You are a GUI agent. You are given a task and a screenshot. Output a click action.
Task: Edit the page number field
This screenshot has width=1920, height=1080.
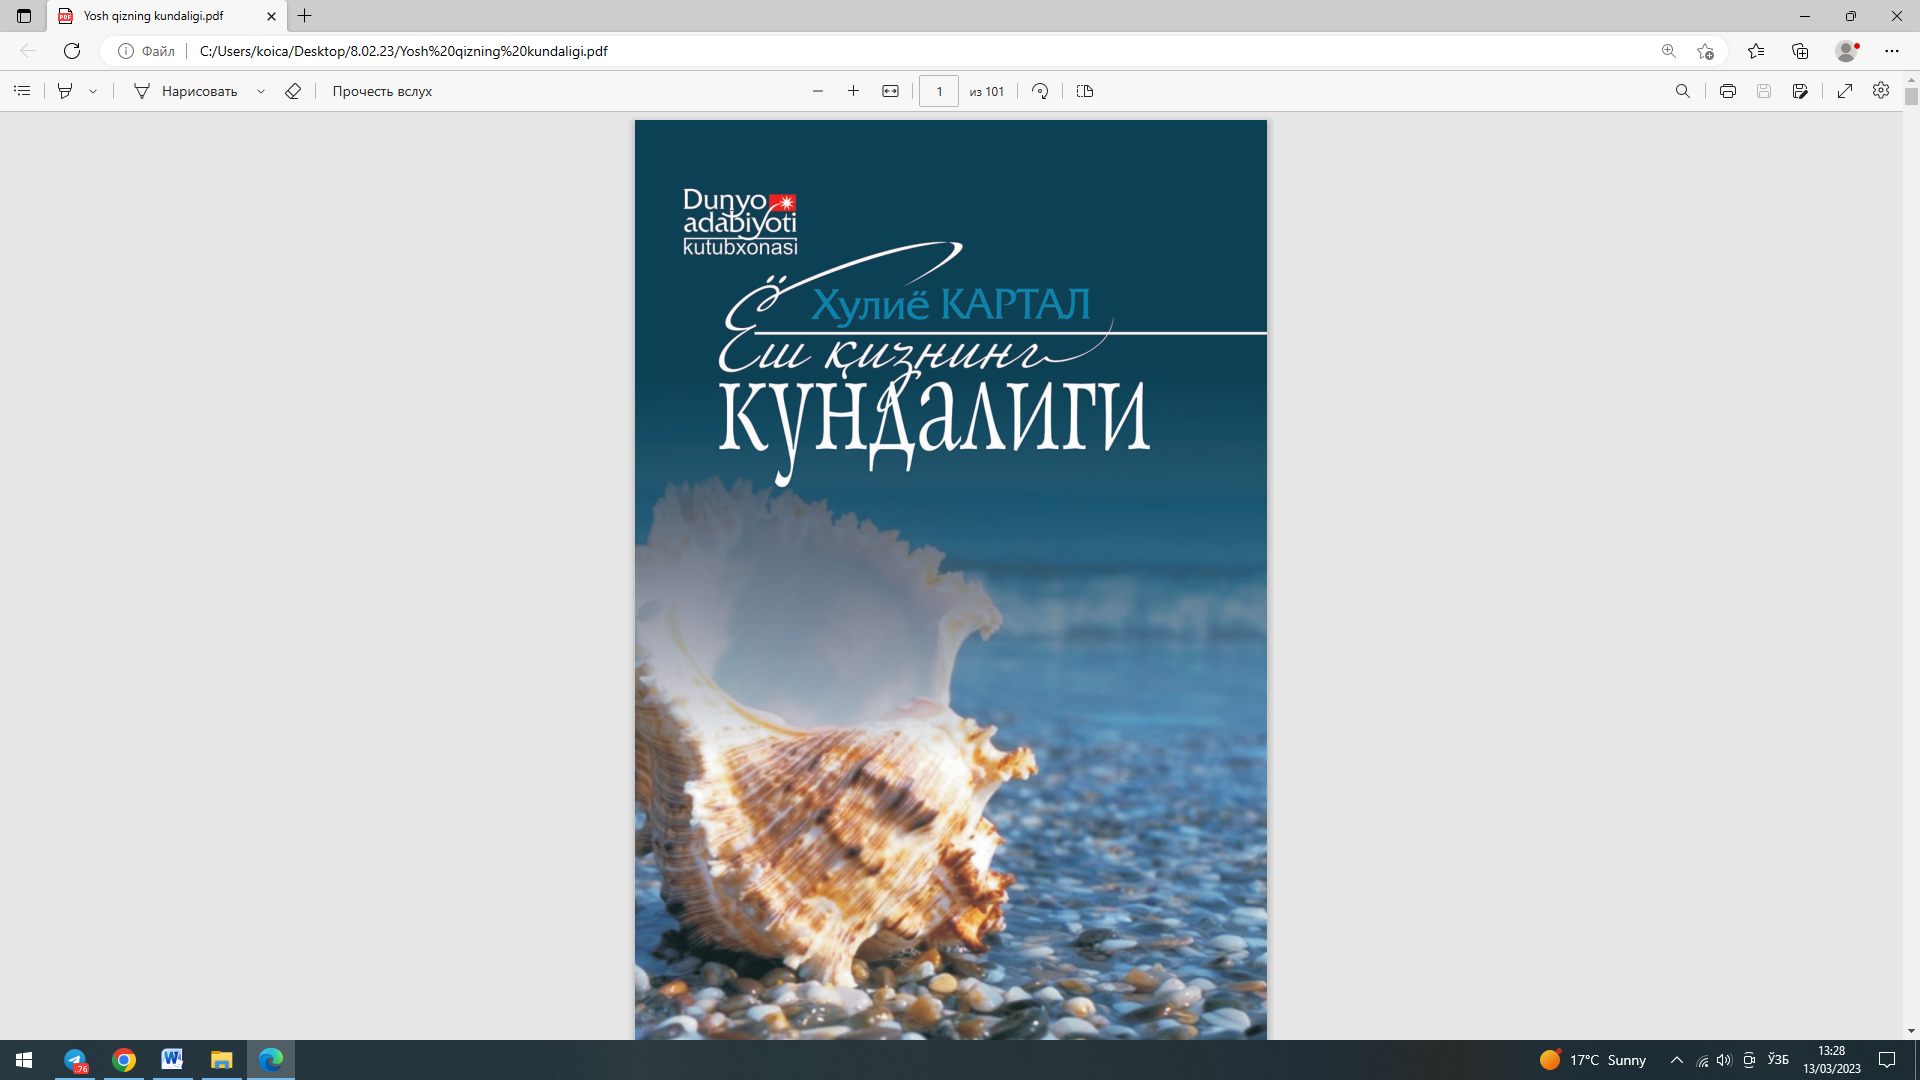click(x=938, y=91)
